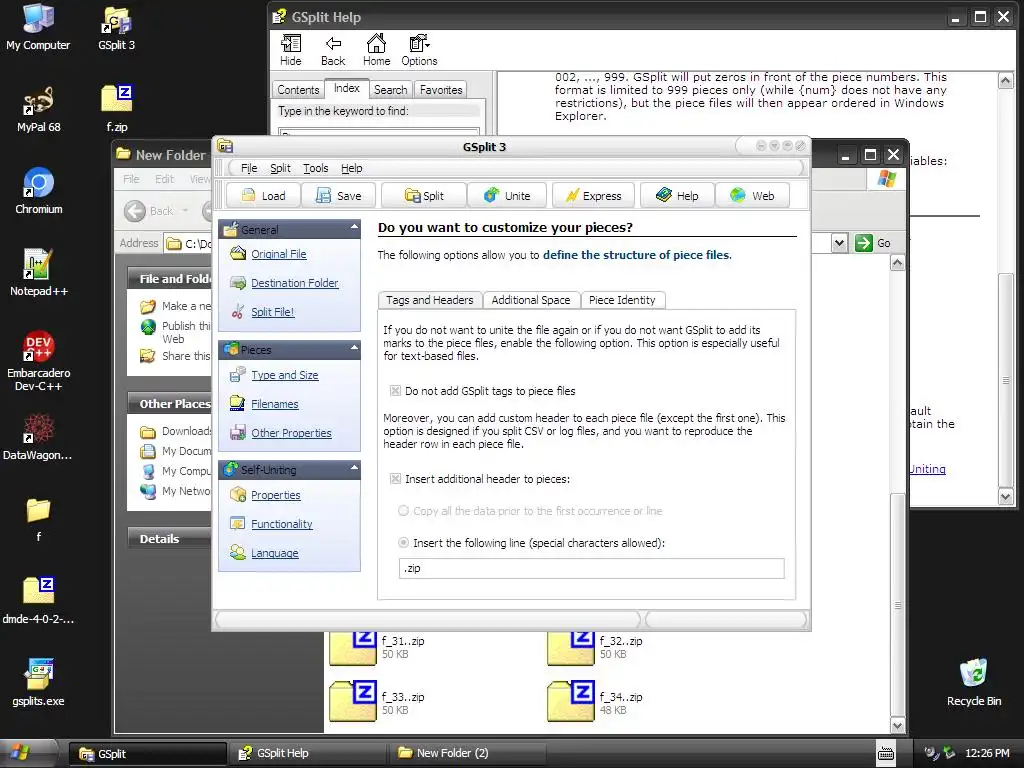Image resolution: width=1024 pixels, height=768 pixels.
Task: Collapse the General sidebar section
Action: (x=354, y=228)
